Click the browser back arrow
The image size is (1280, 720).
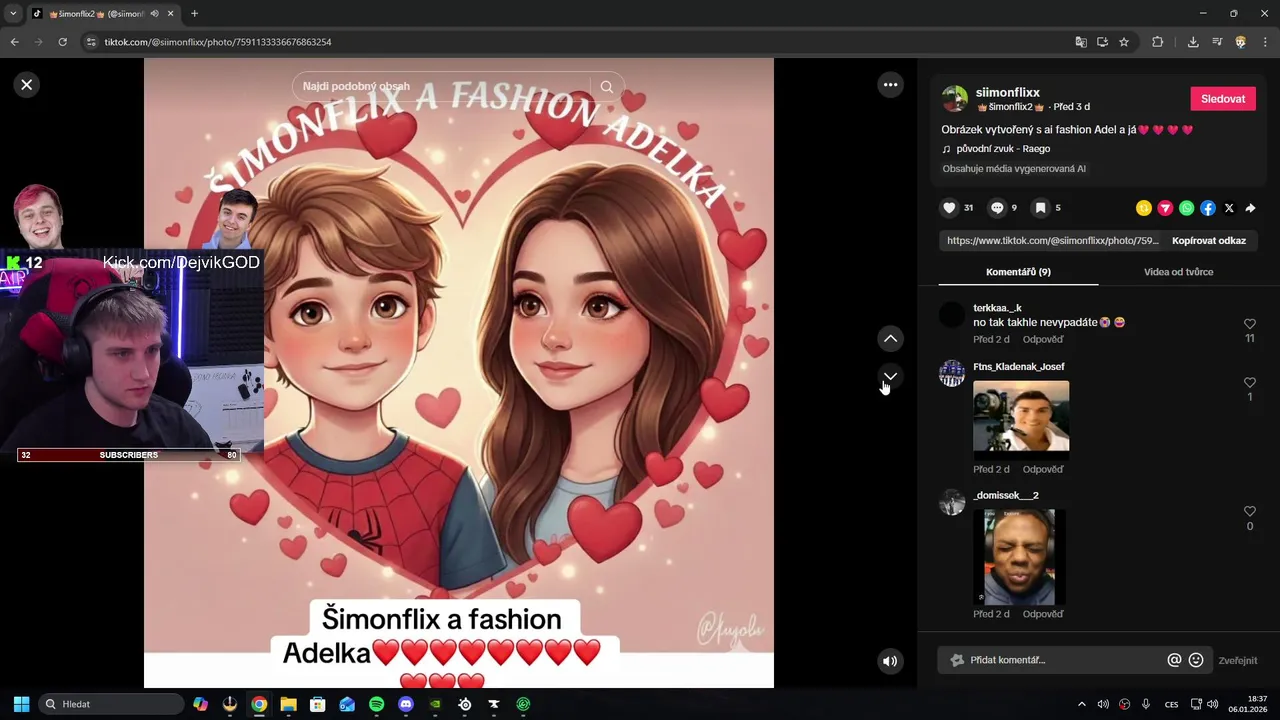point(14,42)
